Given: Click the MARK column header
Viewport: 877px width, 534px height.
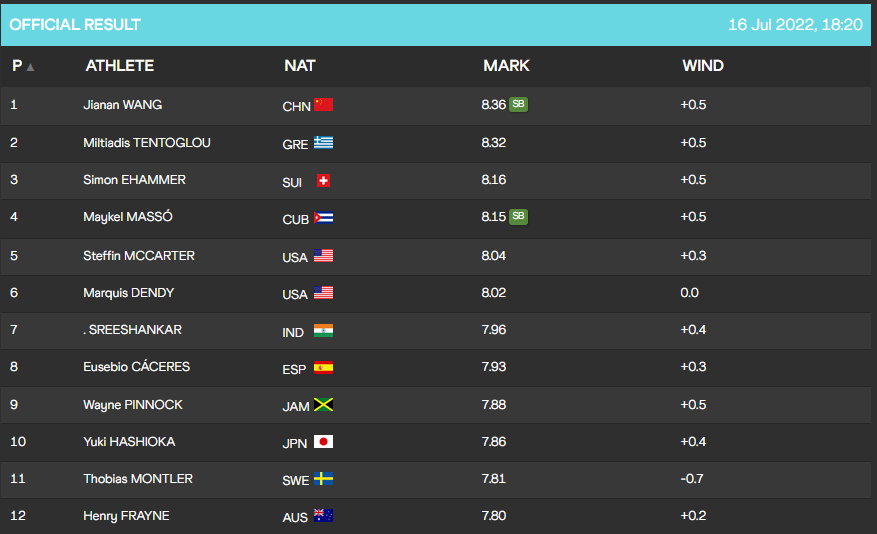Looking at the screenshot, I should pos(506,66).
